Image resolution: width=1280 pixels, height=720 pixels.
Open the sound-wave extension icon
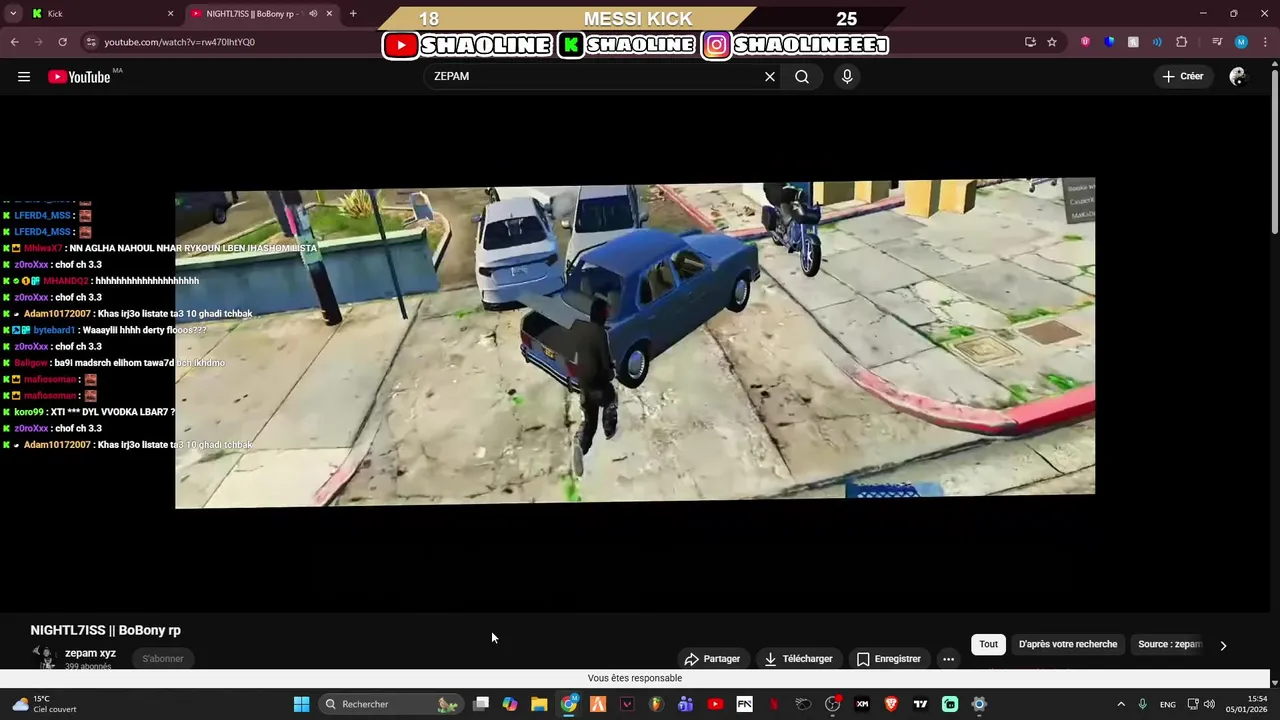pos(1157,42)
